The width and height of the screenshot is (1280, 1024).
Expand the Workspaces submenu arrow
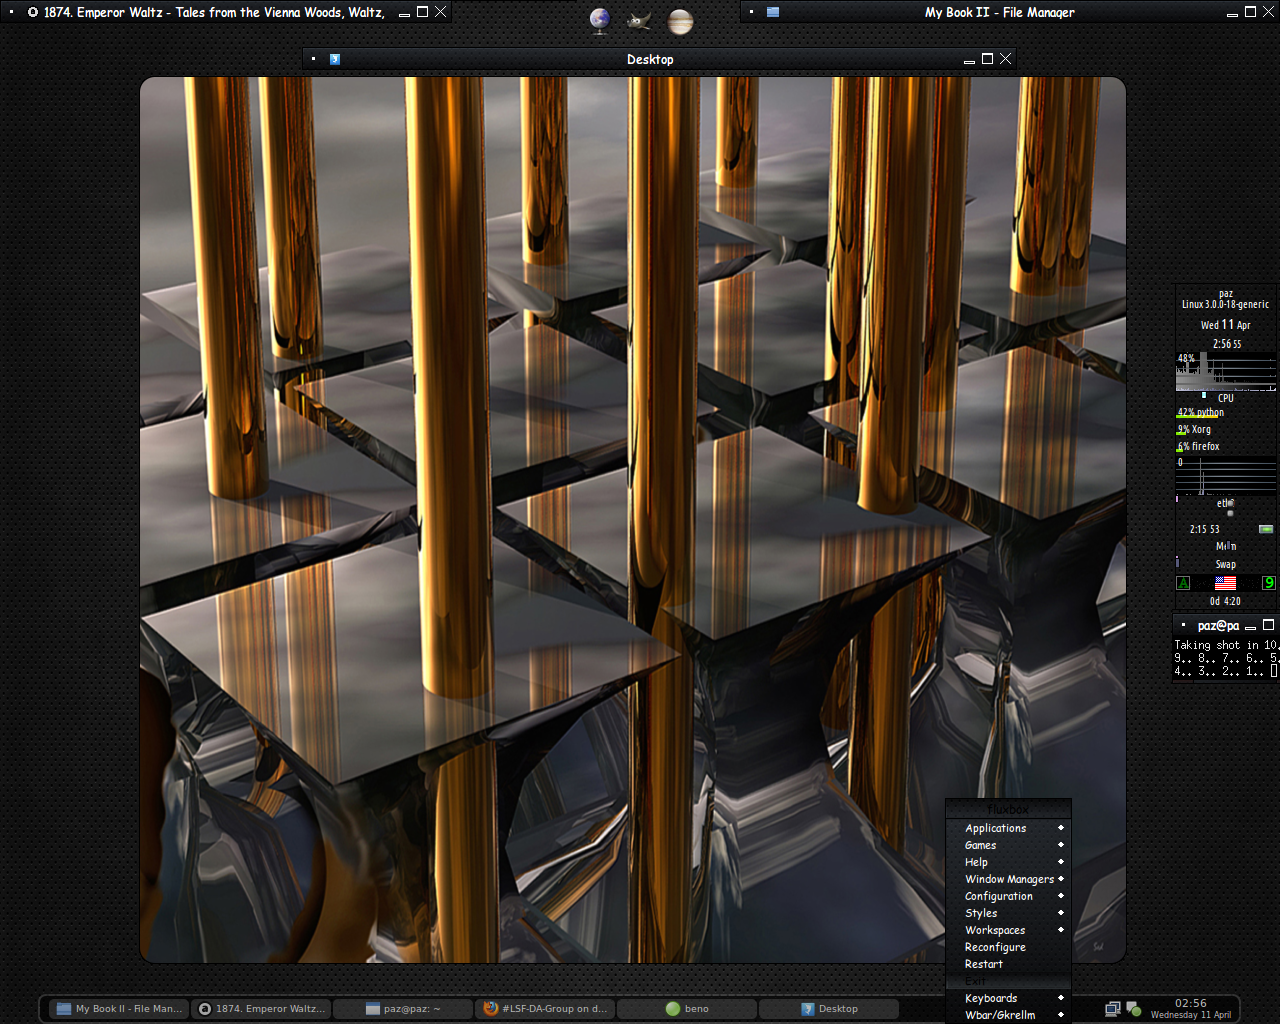1061,930
